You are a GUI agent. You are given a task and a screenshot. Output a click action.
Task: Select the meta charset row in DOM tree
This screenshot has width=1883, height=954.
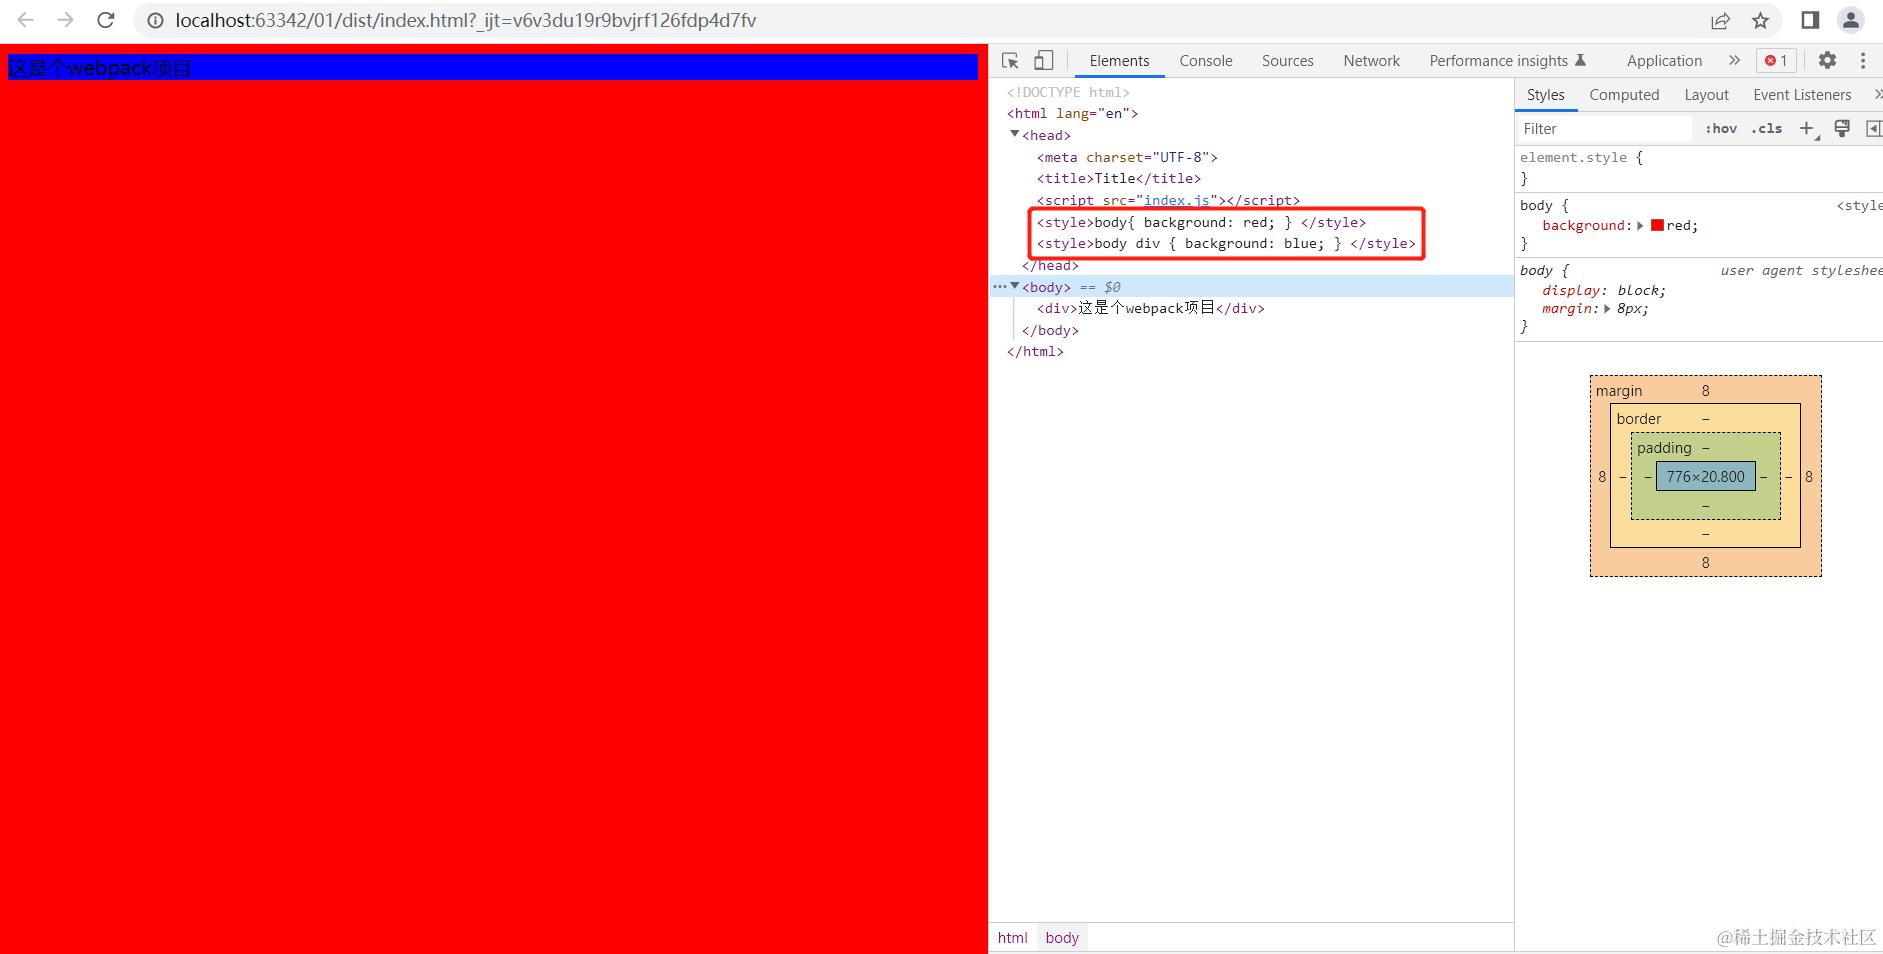click(1127, 157)
